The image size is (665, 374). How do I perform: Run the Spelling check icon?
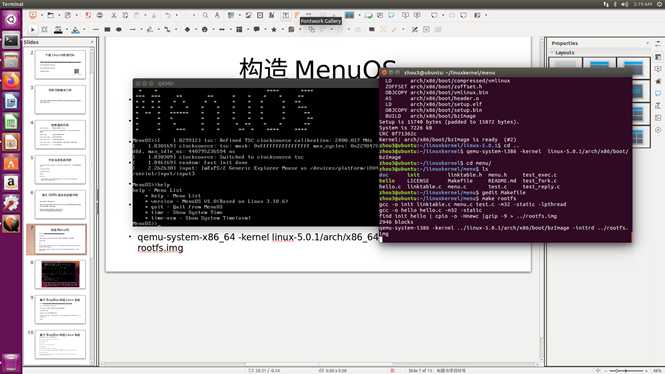click(217, 15)
